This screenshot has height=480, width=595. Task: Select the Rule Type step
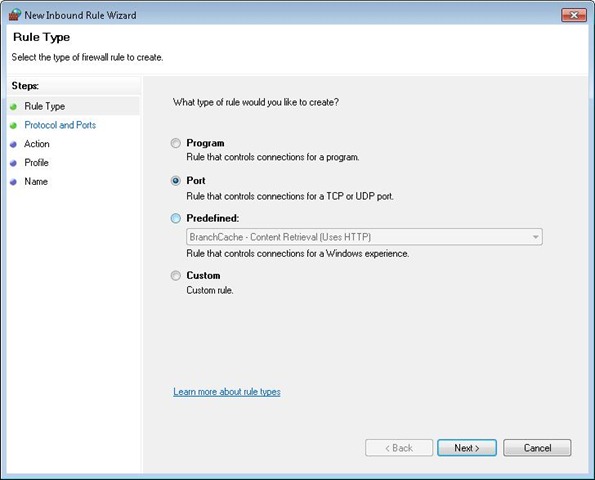44,106
